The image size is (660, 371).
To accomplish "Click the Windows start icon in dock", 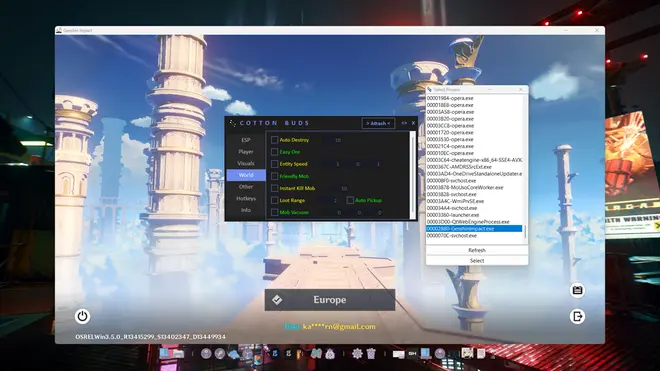I will point(164,352).
